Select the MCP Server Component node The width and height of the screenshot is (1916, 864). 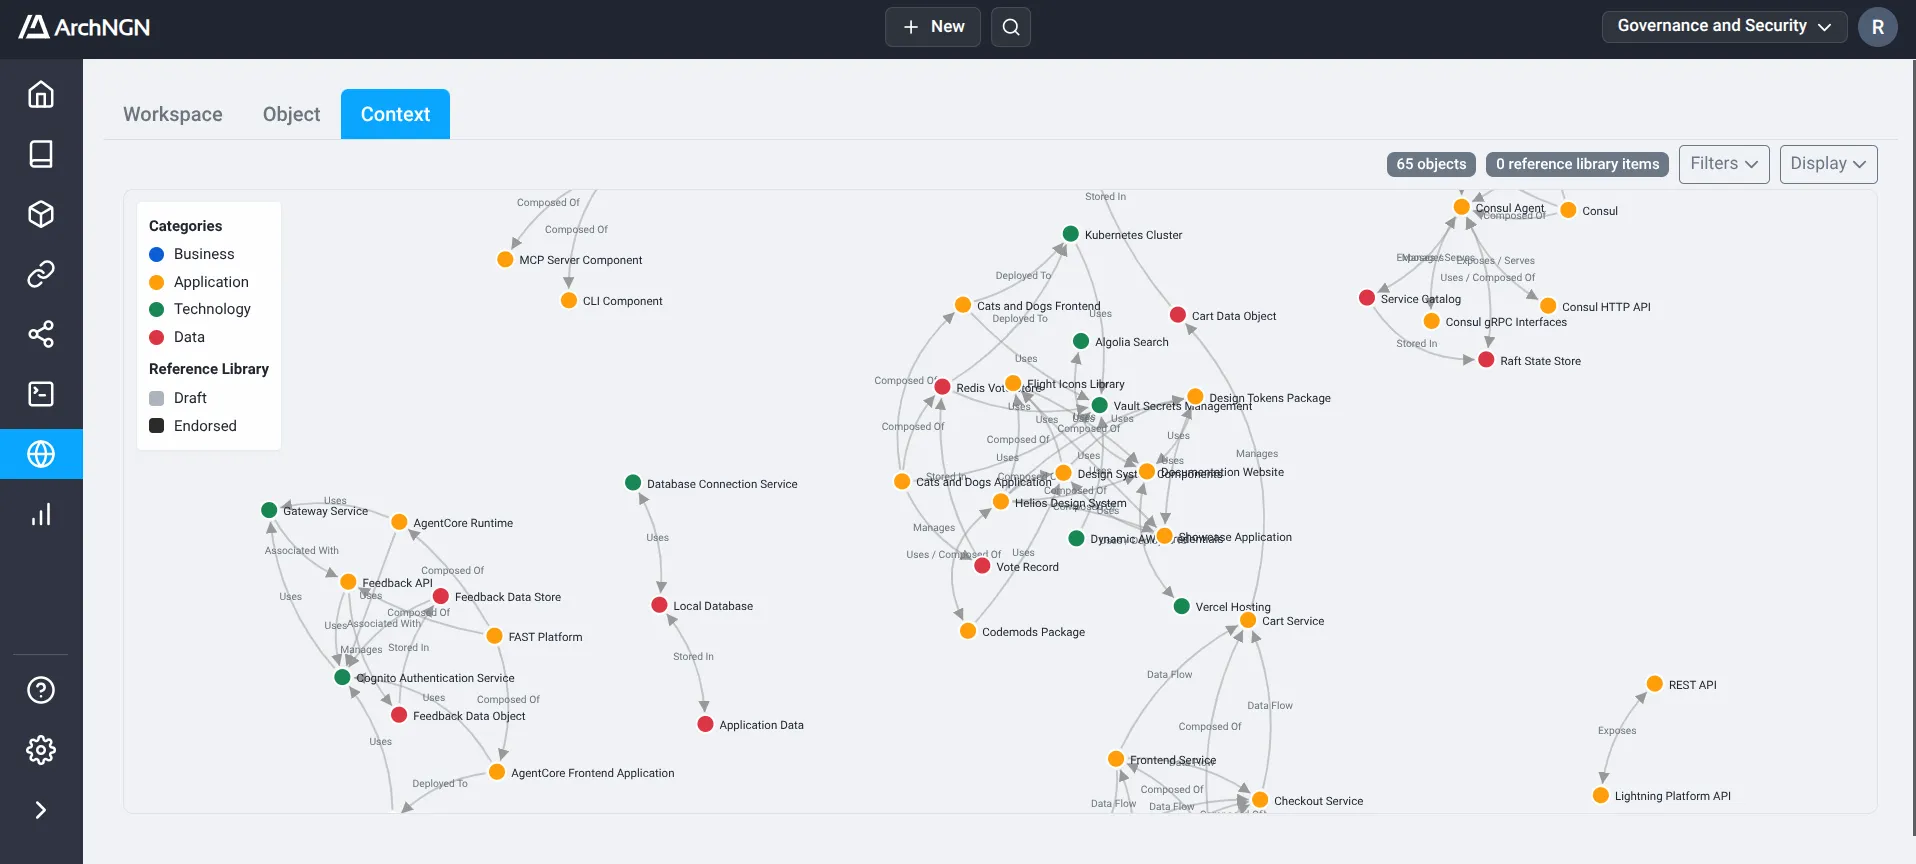pyautogui.click(x=505, y=259)
